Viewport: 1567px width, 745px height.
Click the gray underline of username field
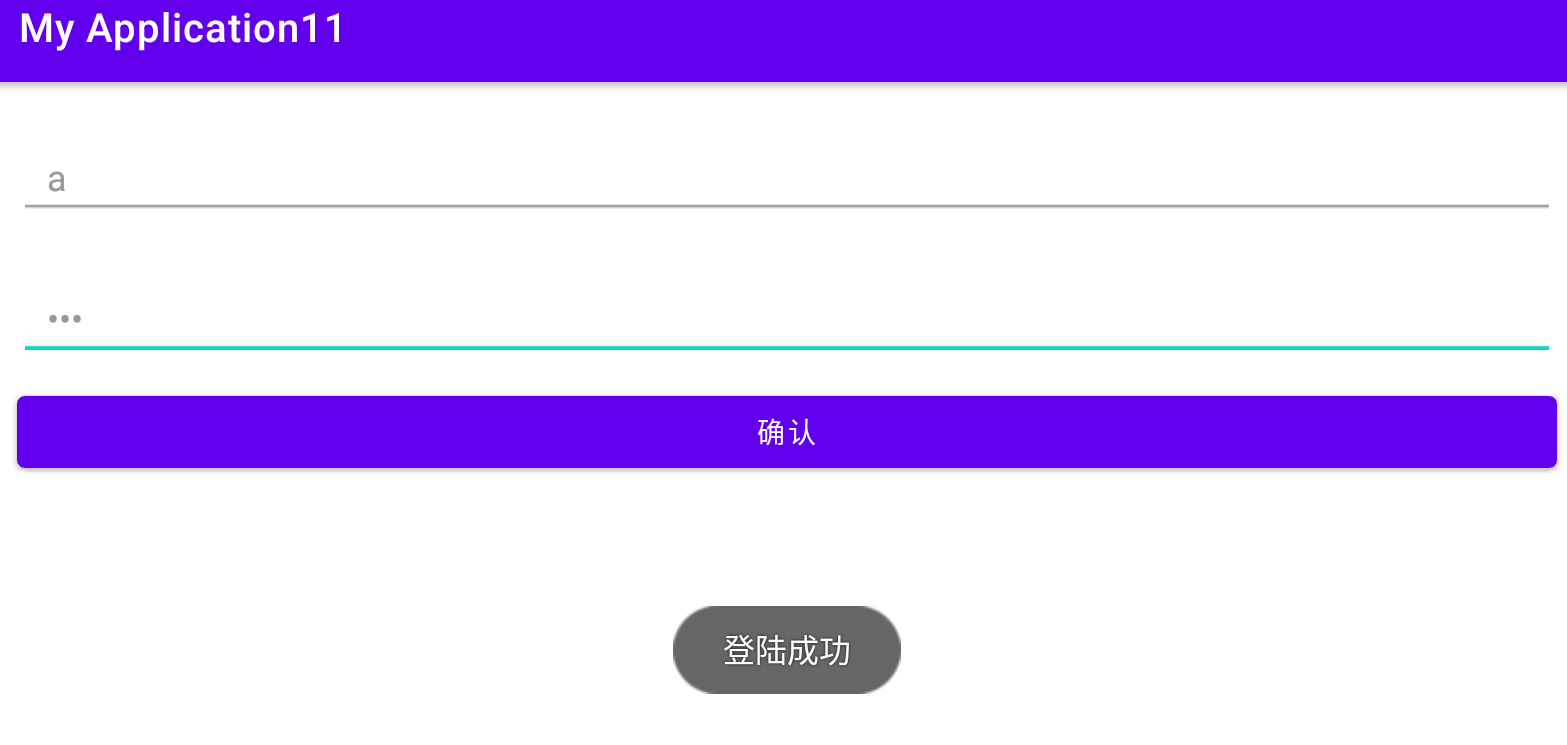click(787, 206)
